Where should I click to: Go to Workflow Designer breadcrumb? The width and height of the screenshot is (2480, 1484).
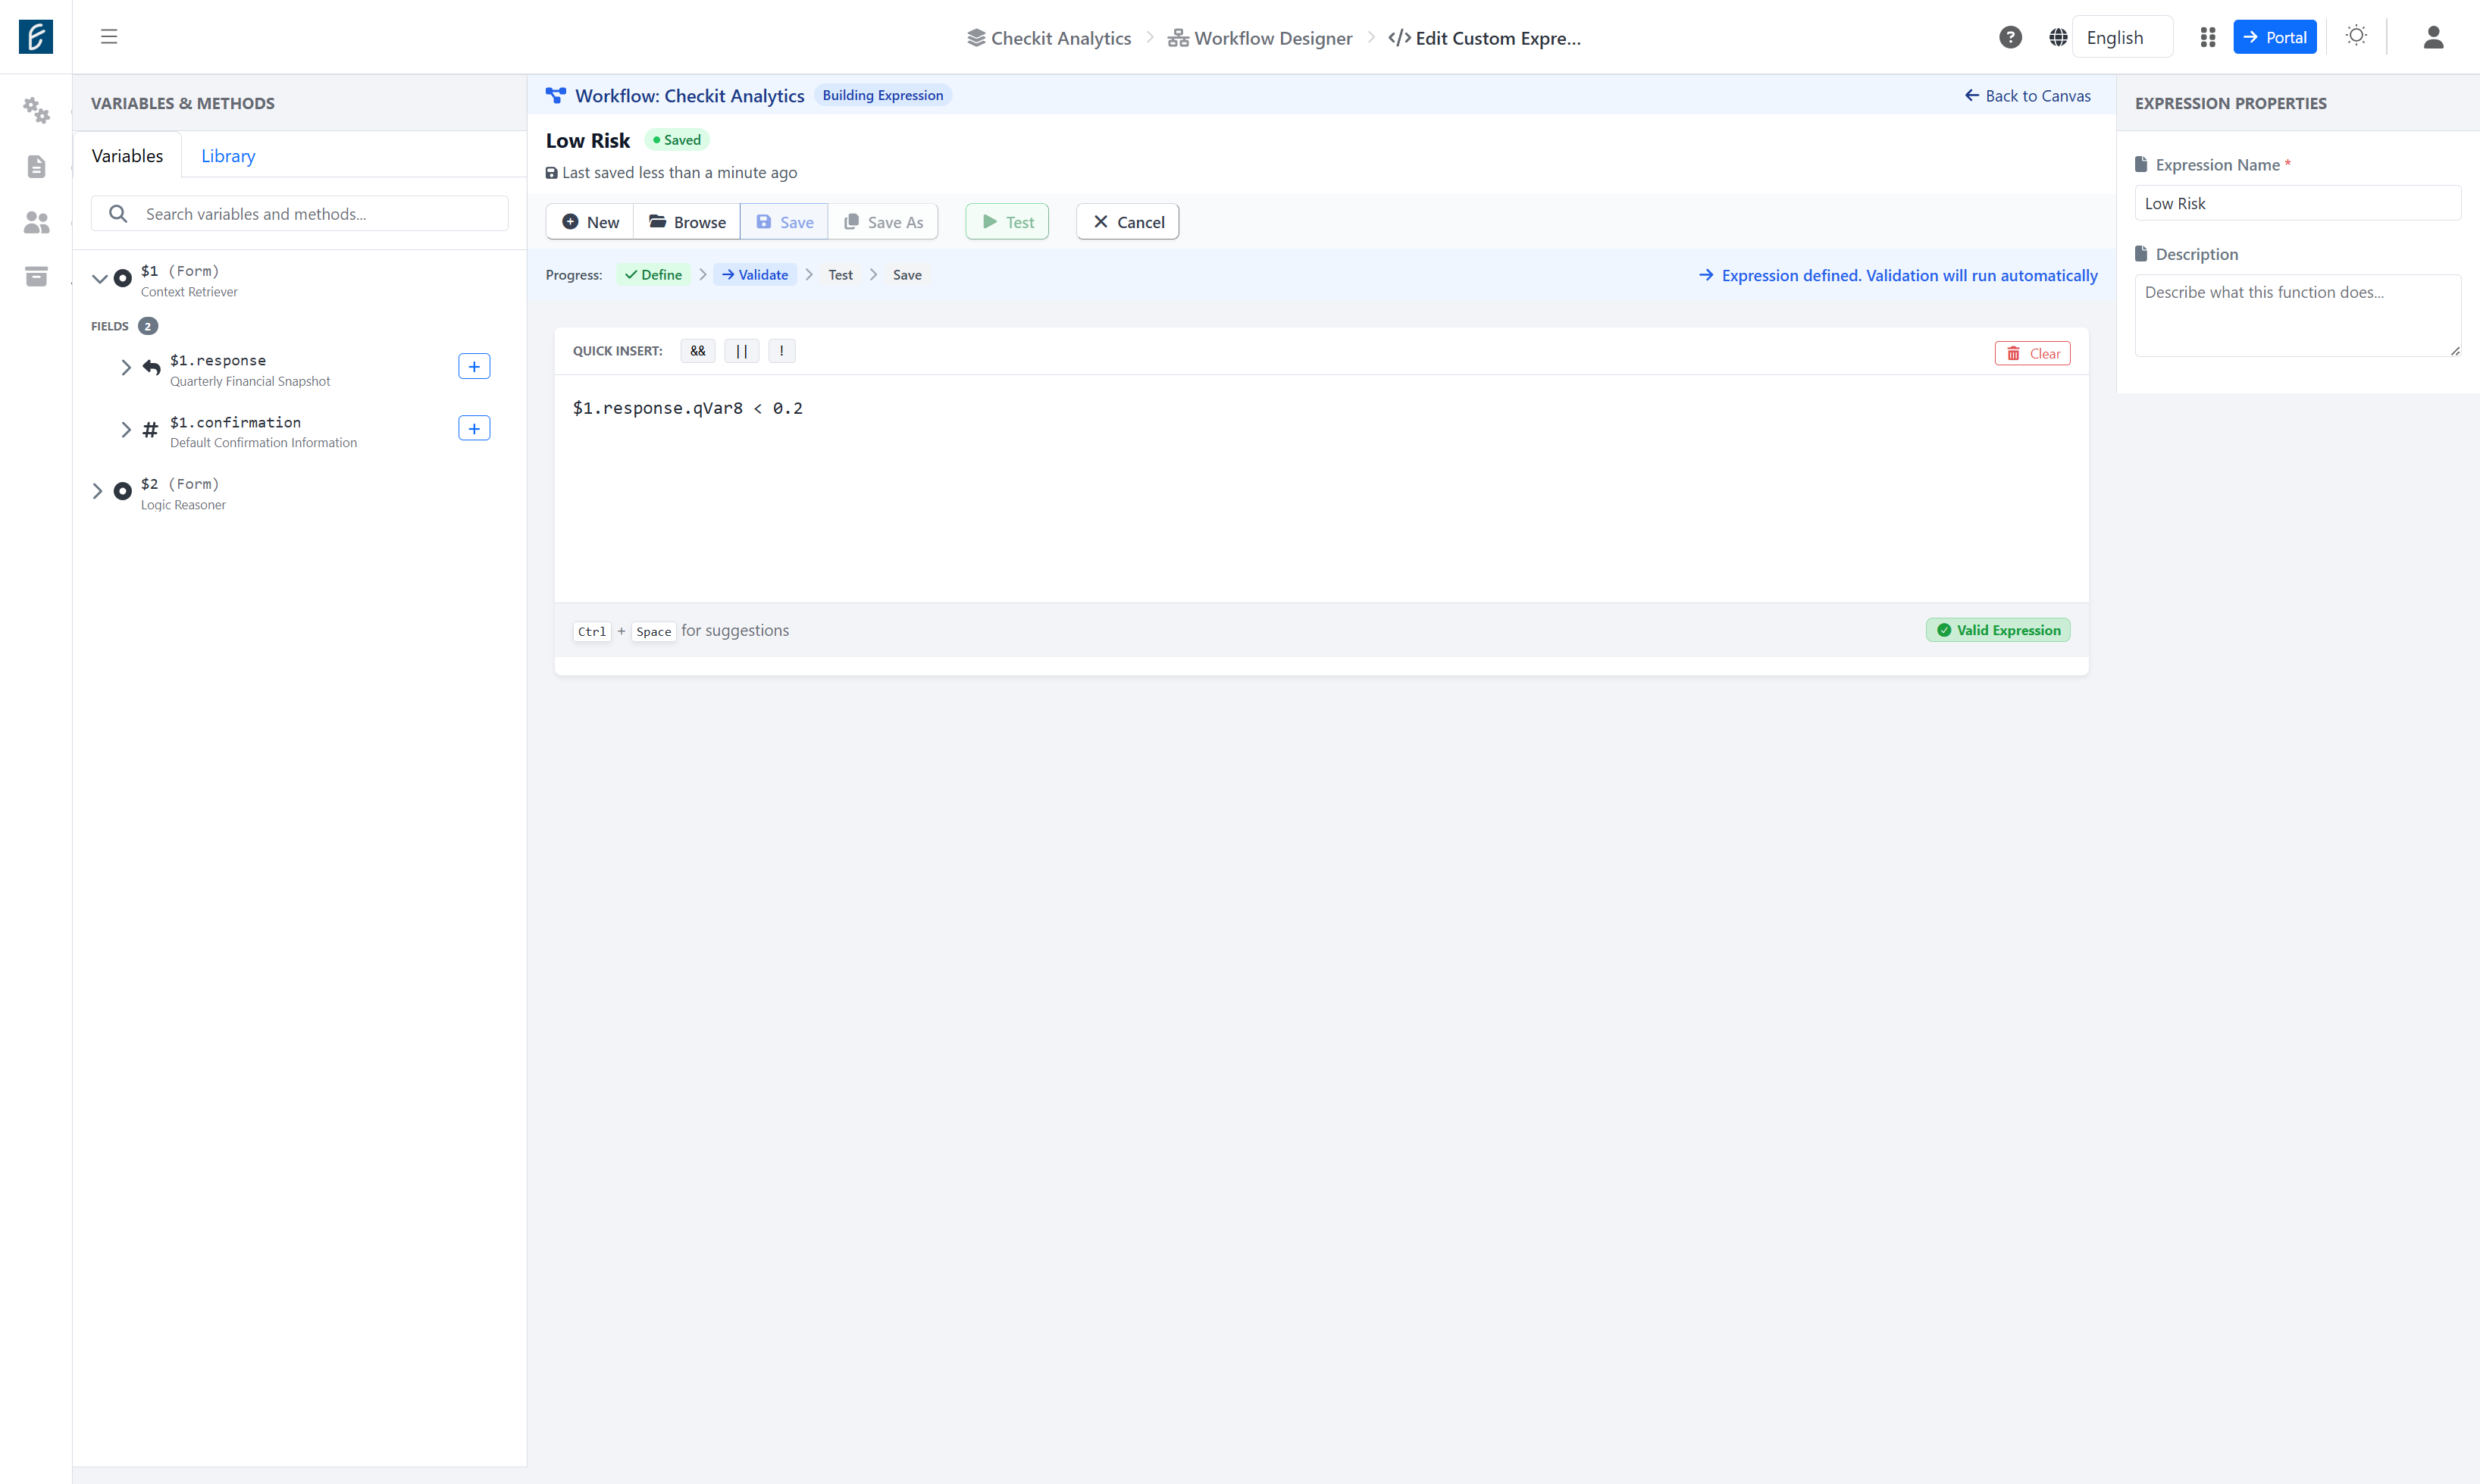pyautogui.click(x=1260, y=38)
